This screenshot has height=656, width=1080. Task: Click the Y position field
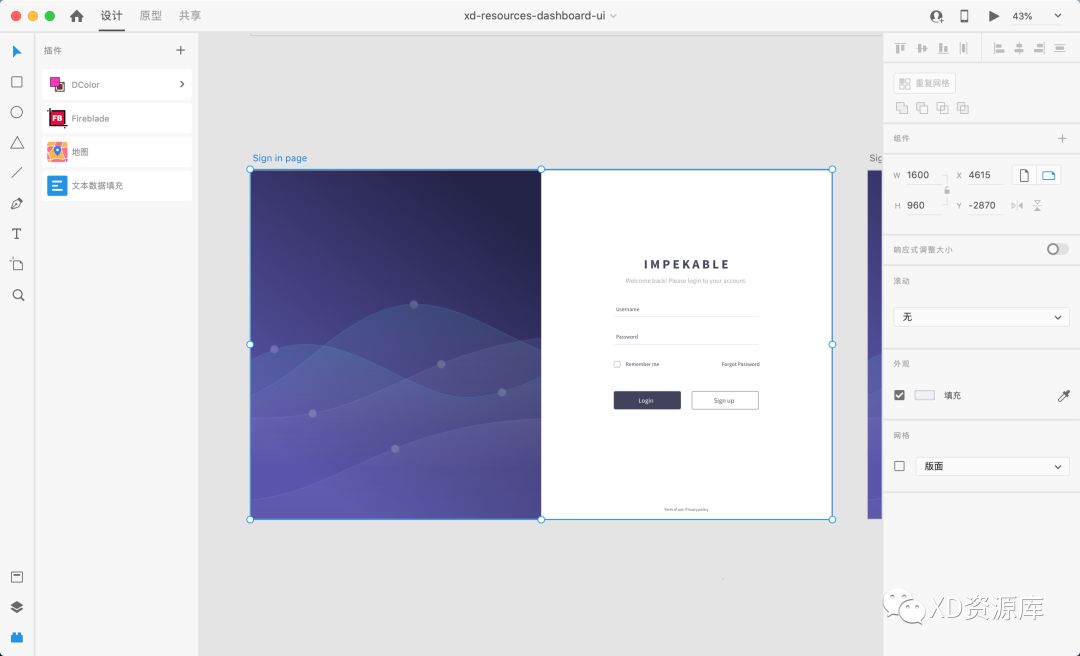point(986,205)
